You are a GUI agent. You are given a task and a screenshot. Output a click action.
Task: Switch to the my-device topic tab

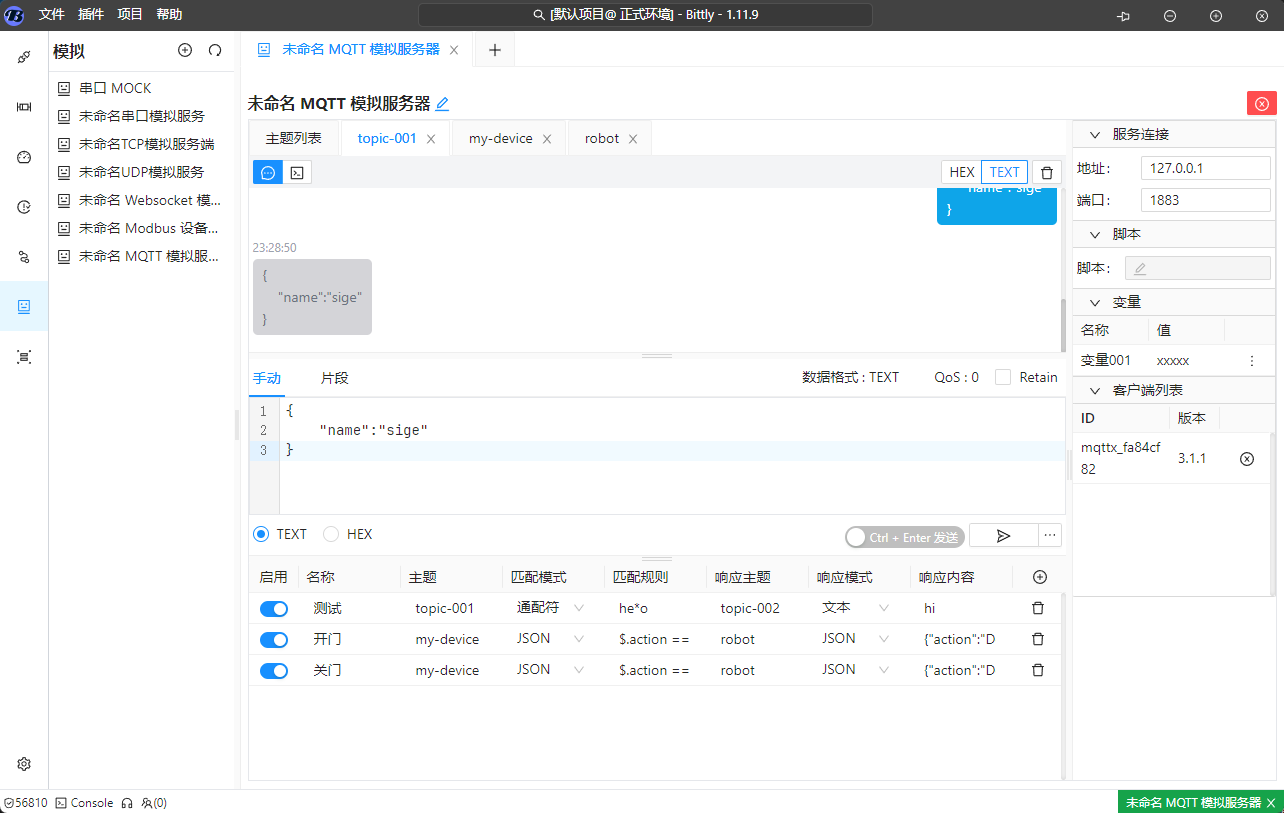coord(500,138)
